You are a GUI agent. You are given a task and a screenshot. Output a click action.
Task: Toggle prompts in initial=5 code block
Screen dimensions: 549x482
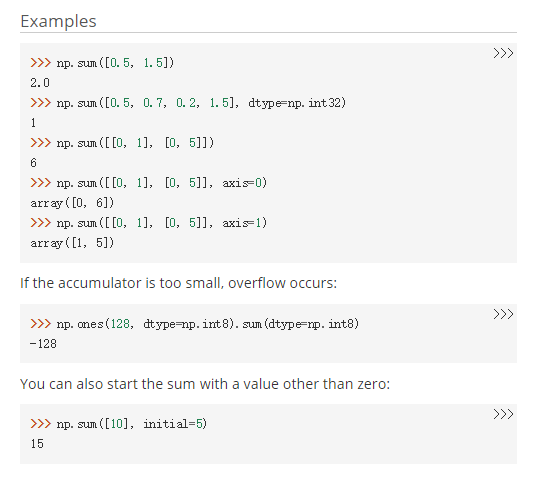pyautogui.click(x=503, y=414)
